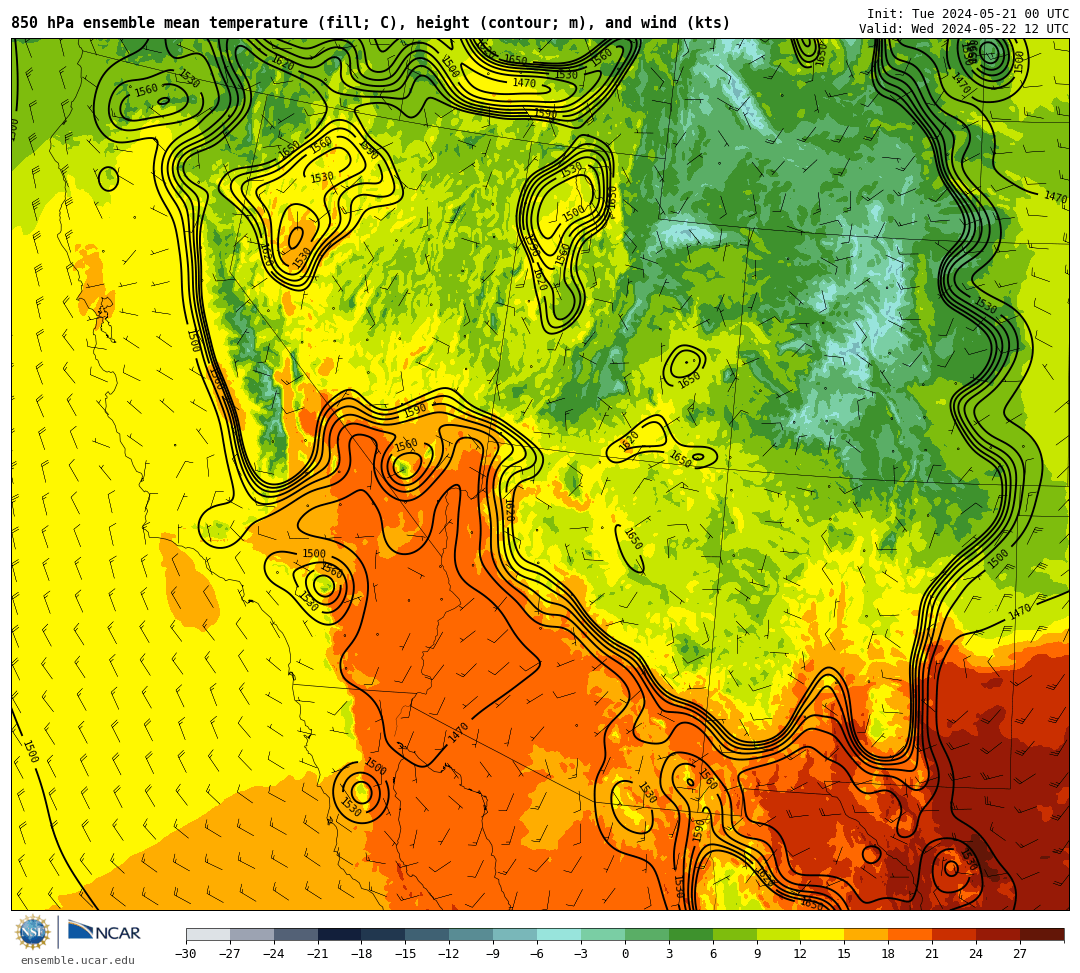
Task: Pick the olive green 6 to 9 swatch
Action: pyautogui.click(x=735, y=934)
